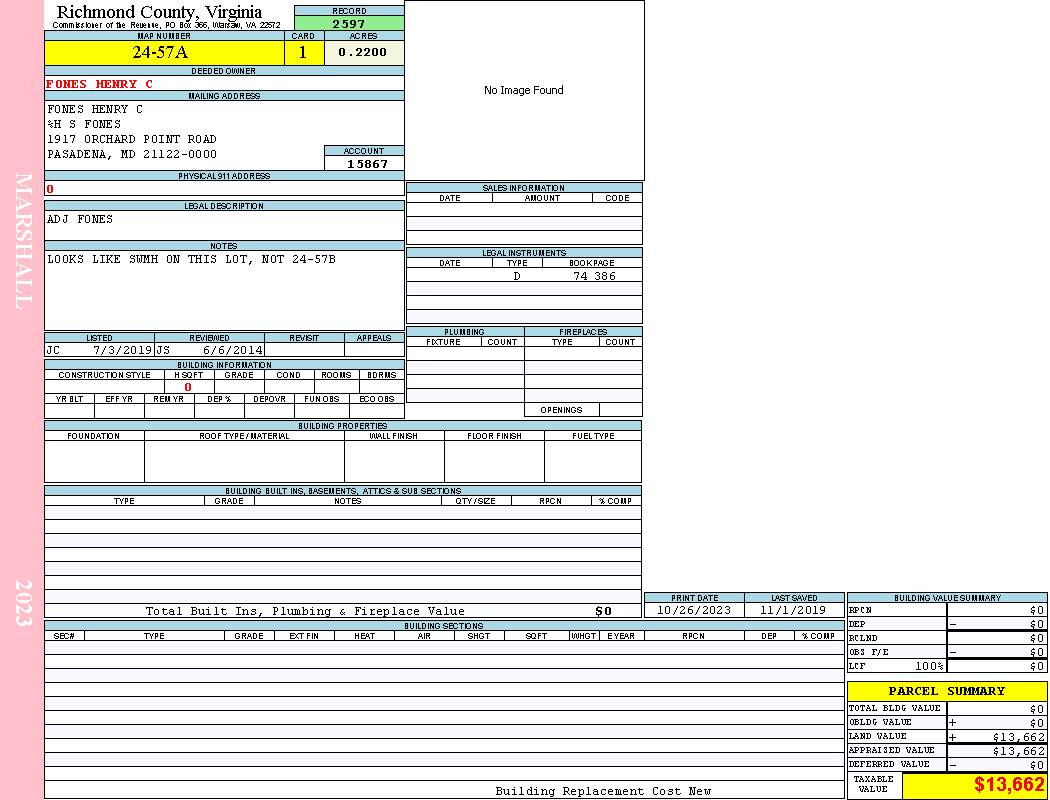Select the account number 15867
The height and width of the screenshot is (800, 1050).
point(366,163)
